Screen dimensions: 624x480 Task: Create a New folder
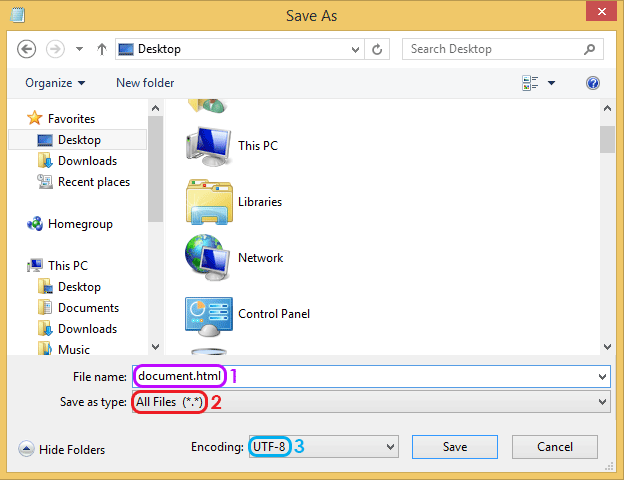click(x=145, y=83)
